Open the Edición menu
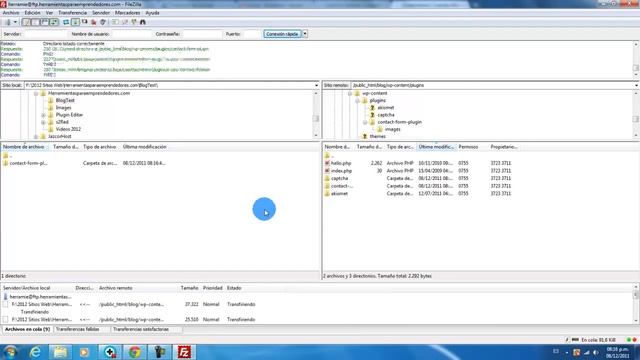 pyautogui.click(x=32, y=13)
